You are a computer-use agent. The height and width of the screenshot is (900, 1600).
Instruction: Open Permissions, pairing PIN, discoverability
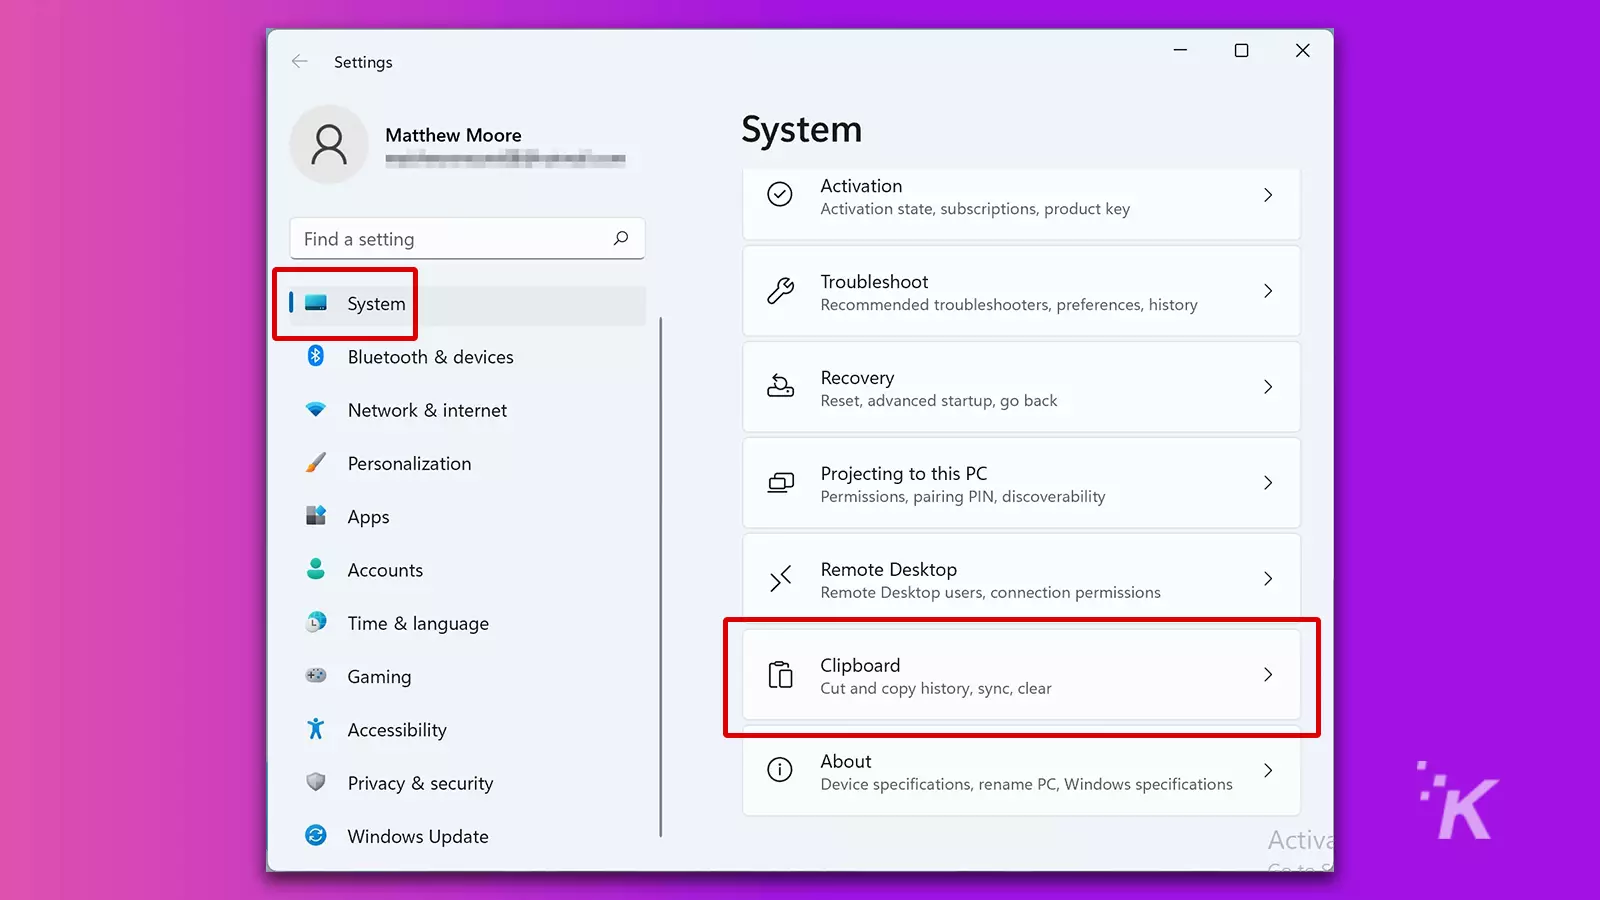(x=963, y=497)
